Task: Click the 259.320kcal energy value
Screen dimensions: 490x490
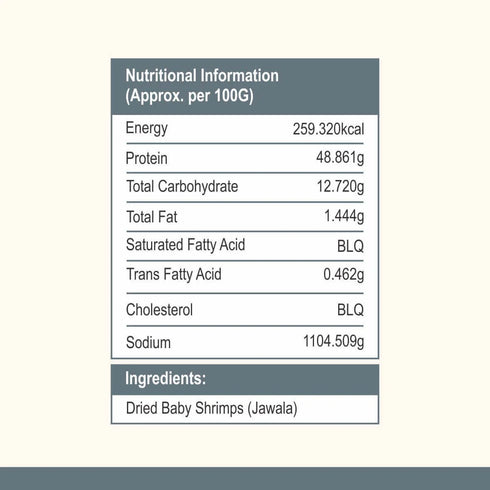Action: pyautogui.click(x=328, y=129)
